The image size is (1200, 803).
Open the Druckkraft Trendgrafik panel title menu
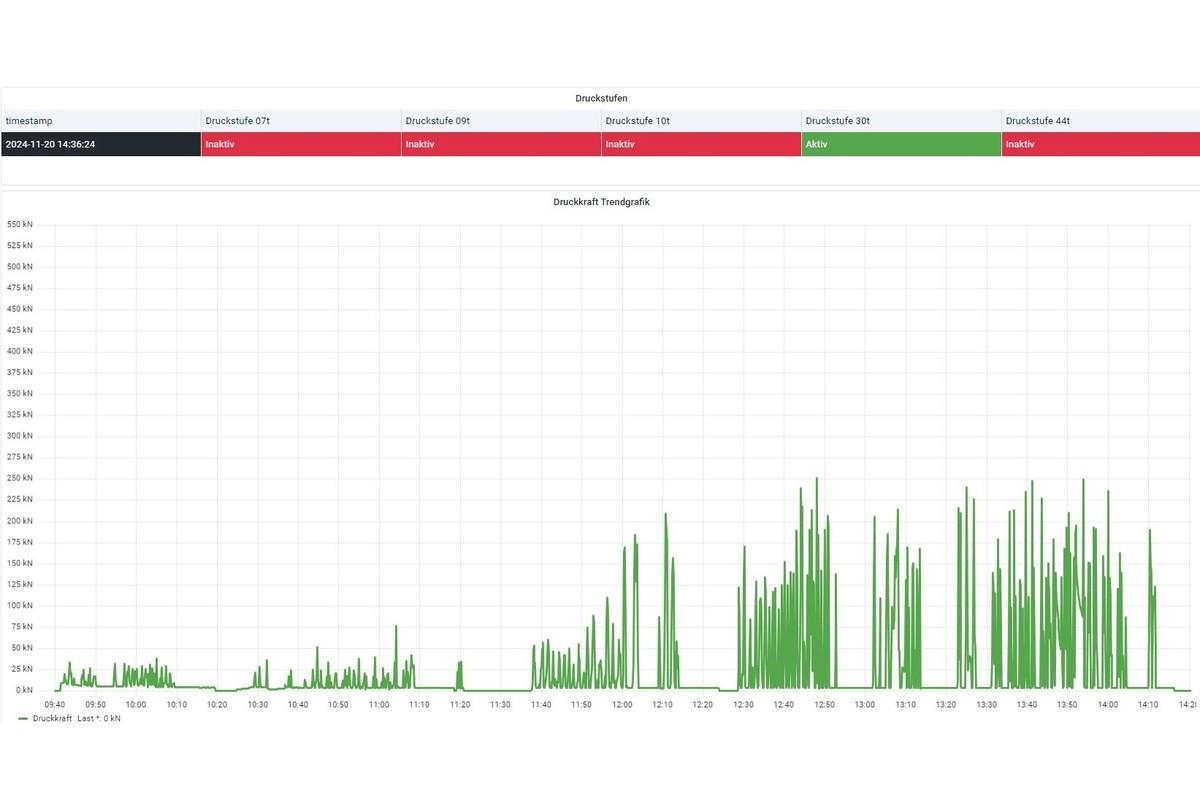[x=601, y=202]
